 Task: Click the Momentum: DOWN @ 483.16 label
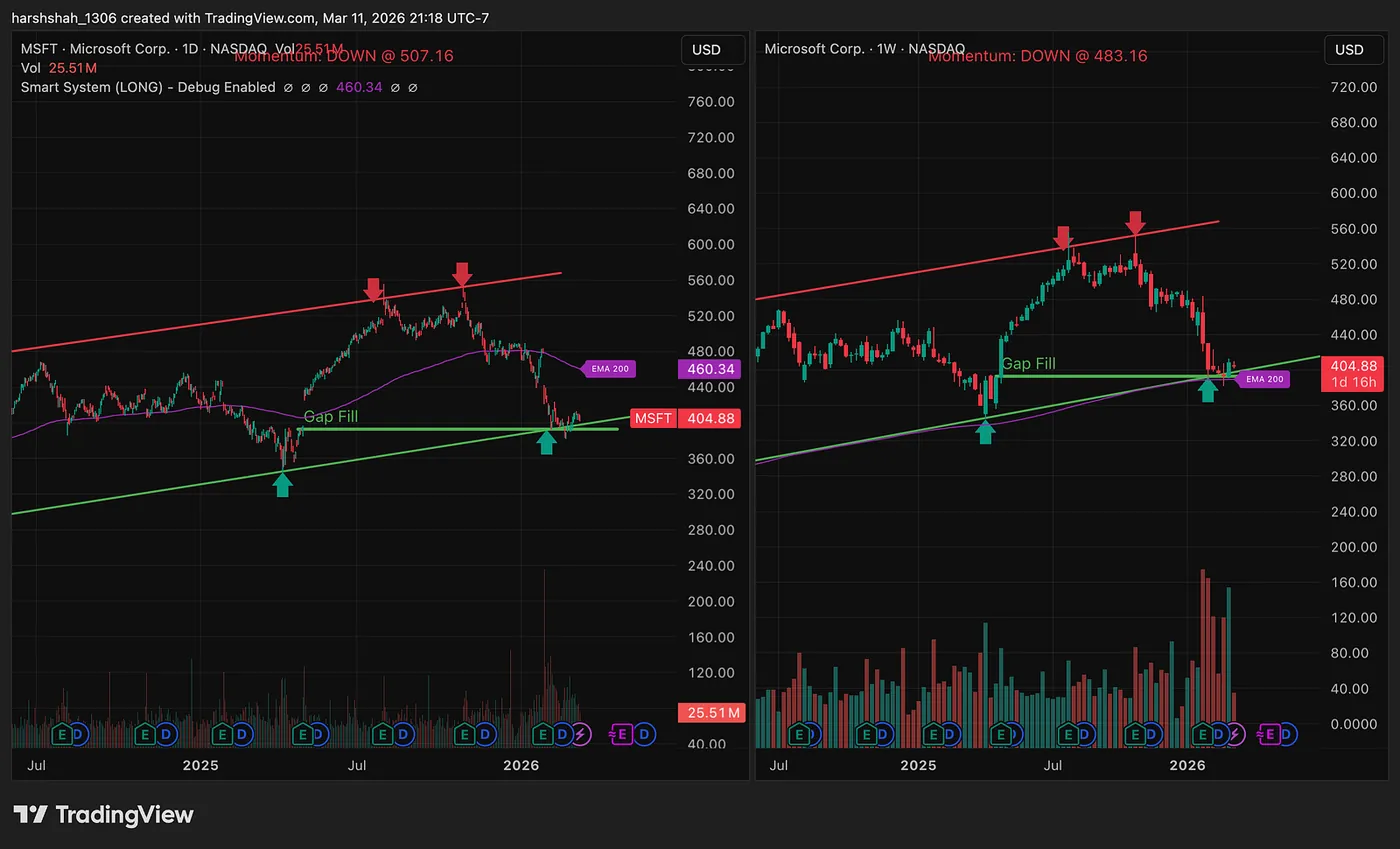[x=1038, y=56]
